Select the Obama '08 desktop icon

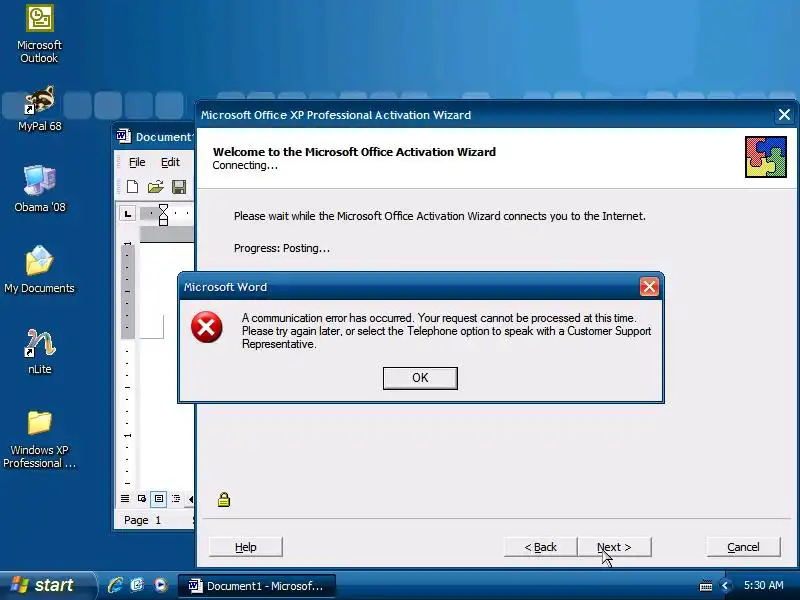(x=39, y=189)
